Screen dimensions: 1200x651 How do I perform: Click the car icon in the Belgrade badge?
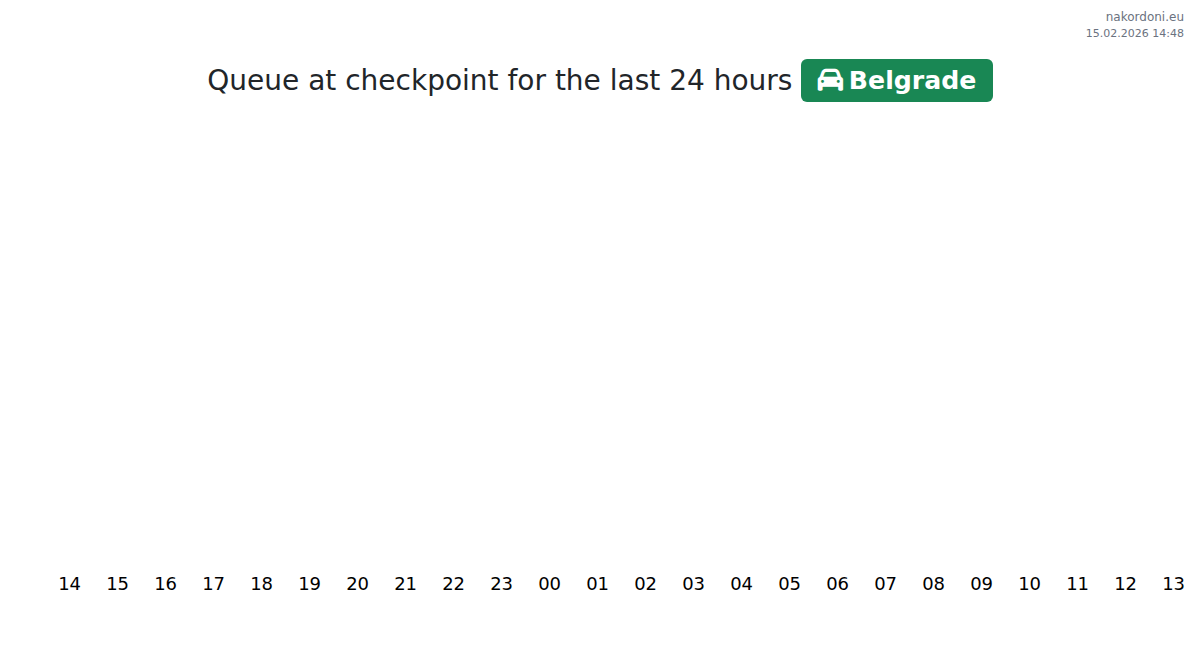[x=830, y=80]
